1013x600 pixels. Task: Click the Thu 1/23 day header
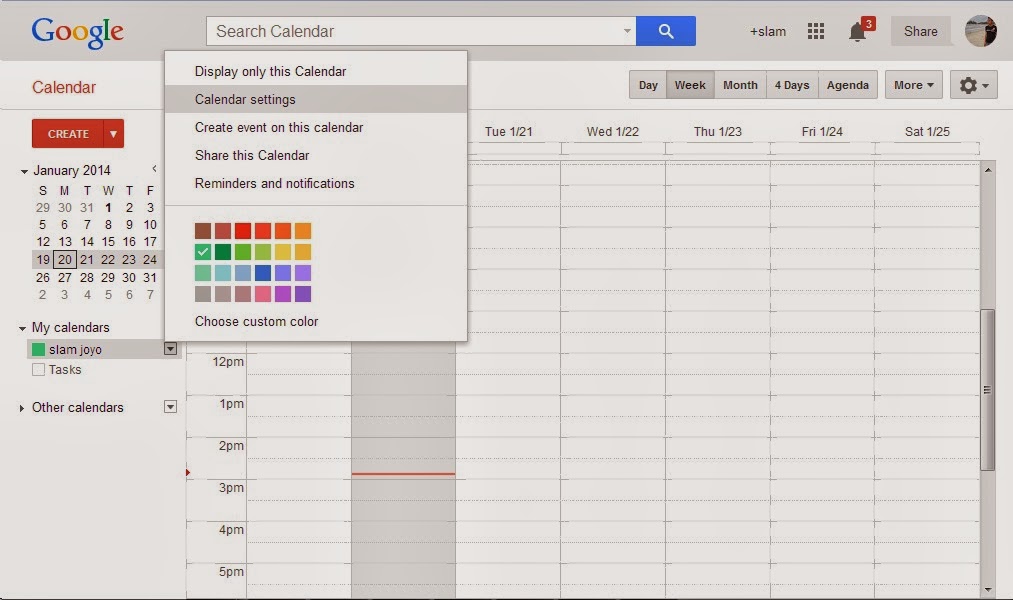coord(718,132)
